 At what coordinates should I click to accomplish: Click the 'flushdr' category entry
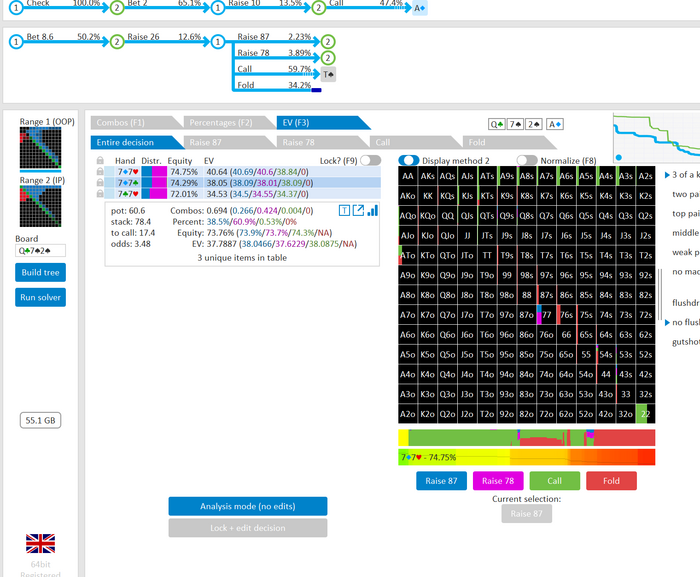[686, 303]
